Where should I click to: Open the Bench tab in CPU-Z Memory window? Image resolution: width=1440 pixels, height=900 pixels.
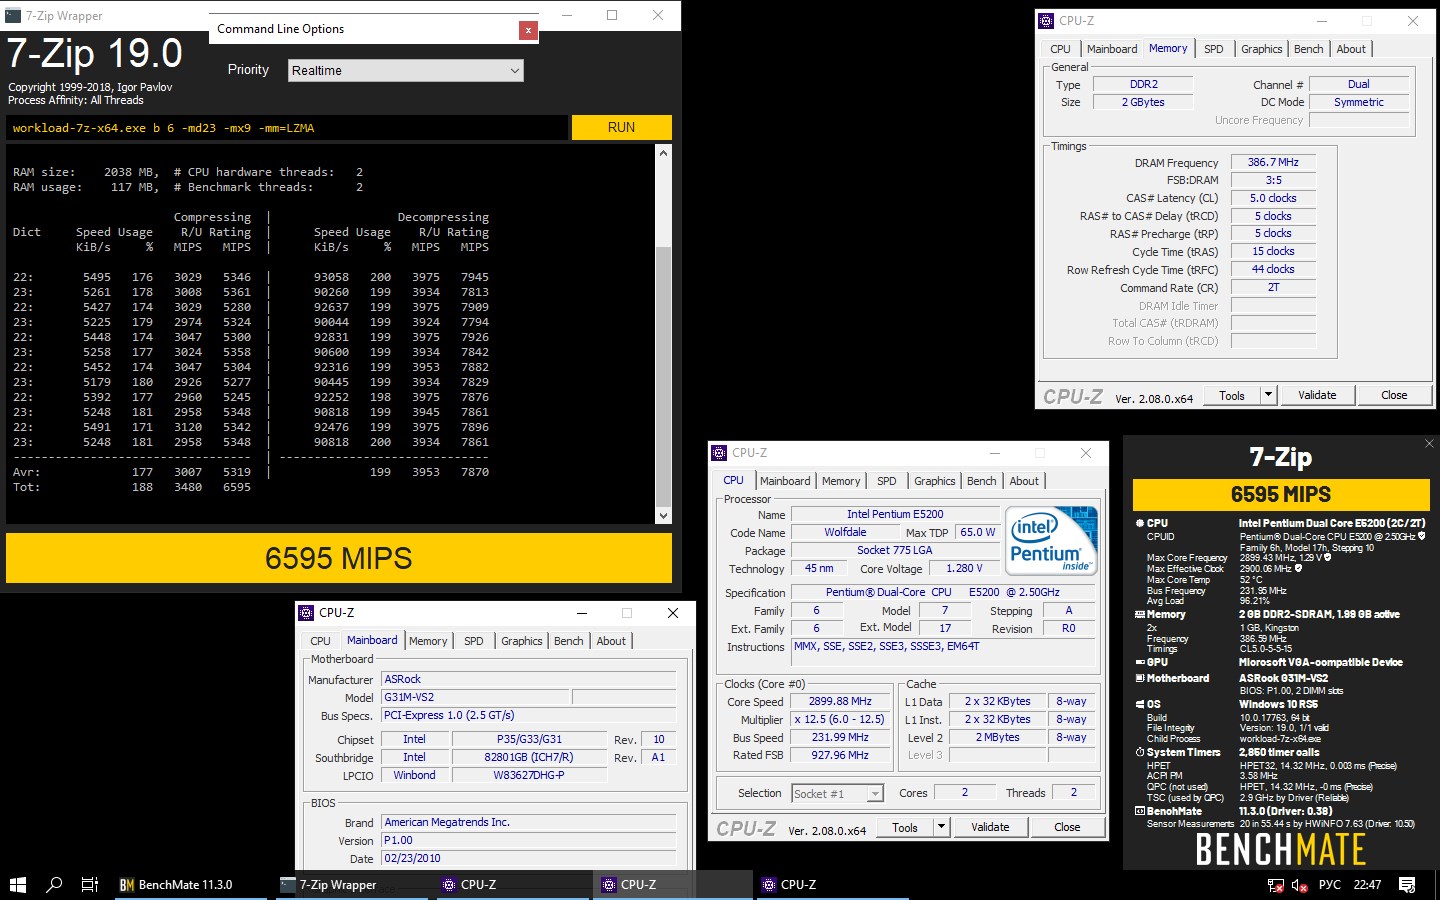(x=1308, y=49)
